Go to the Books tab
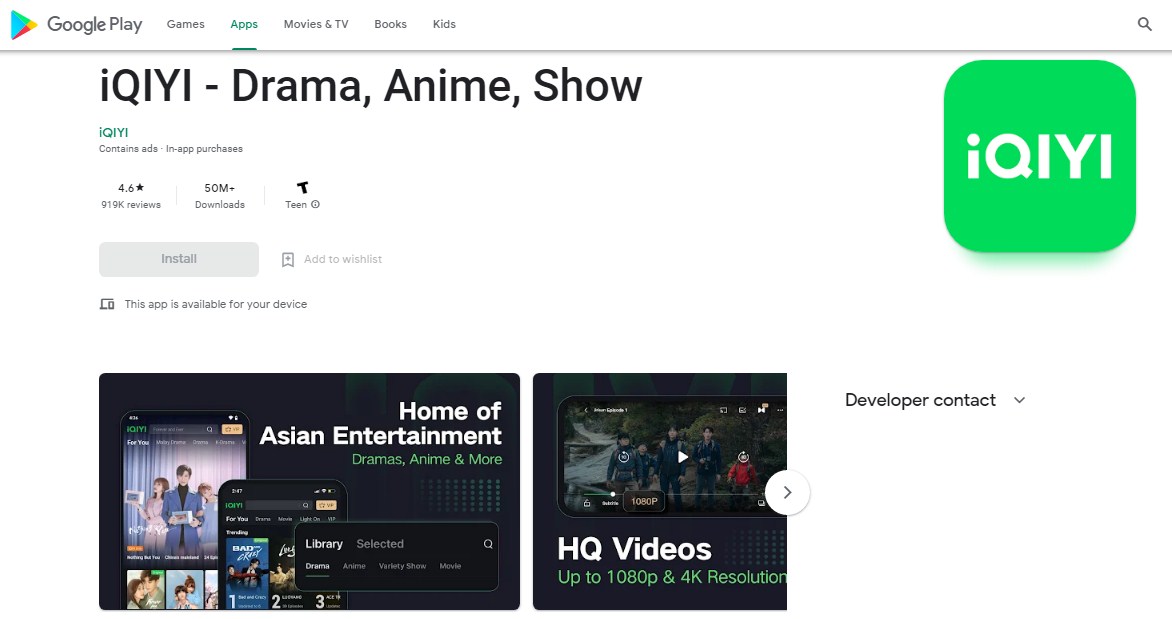Screen dimensions: 1172x619 [x=390, y=24]
